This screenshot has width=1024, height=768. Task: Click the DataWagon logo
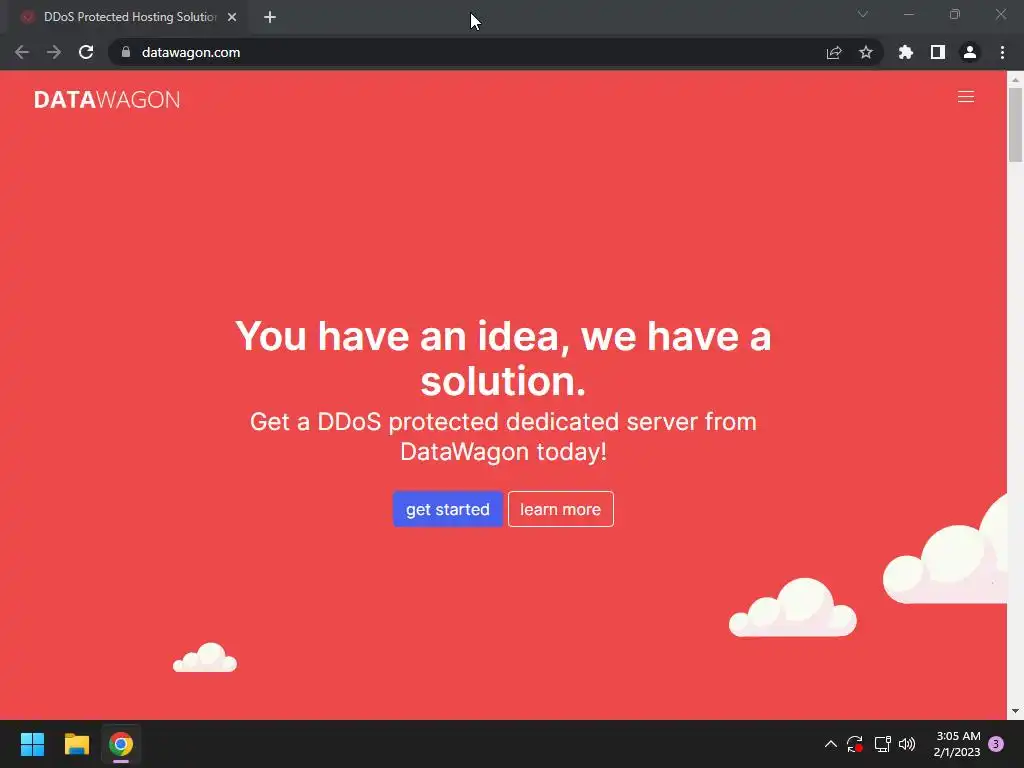[x=107, y=99]
